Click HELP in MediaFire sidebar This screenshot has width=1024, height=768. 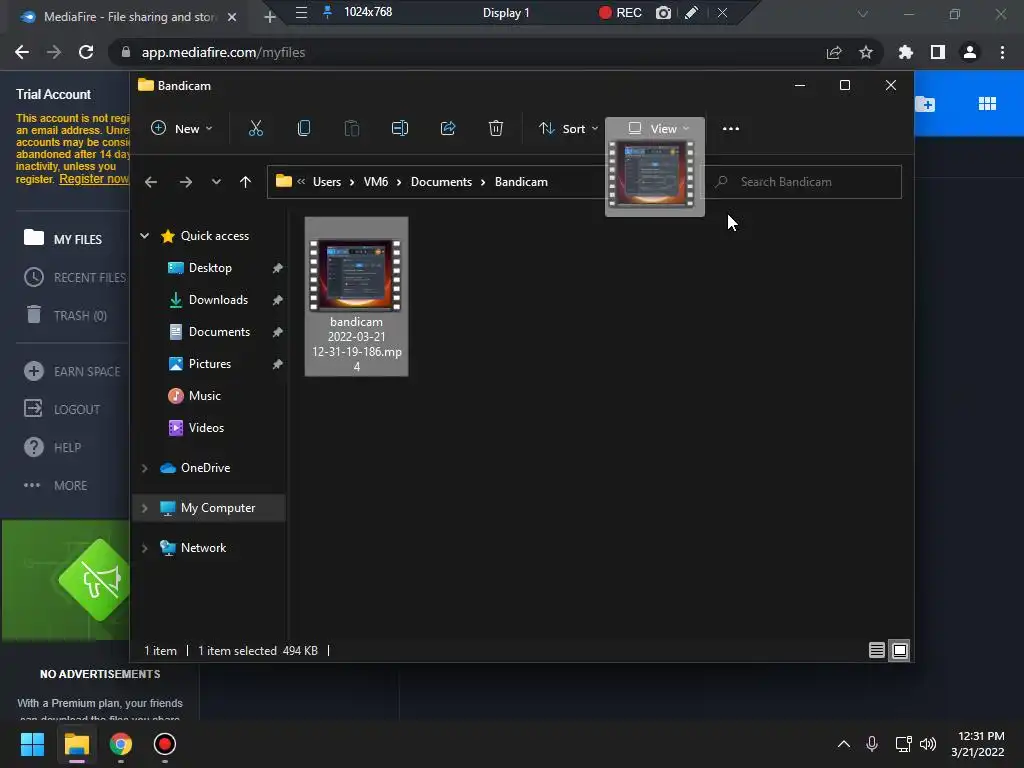coord(52,447)
